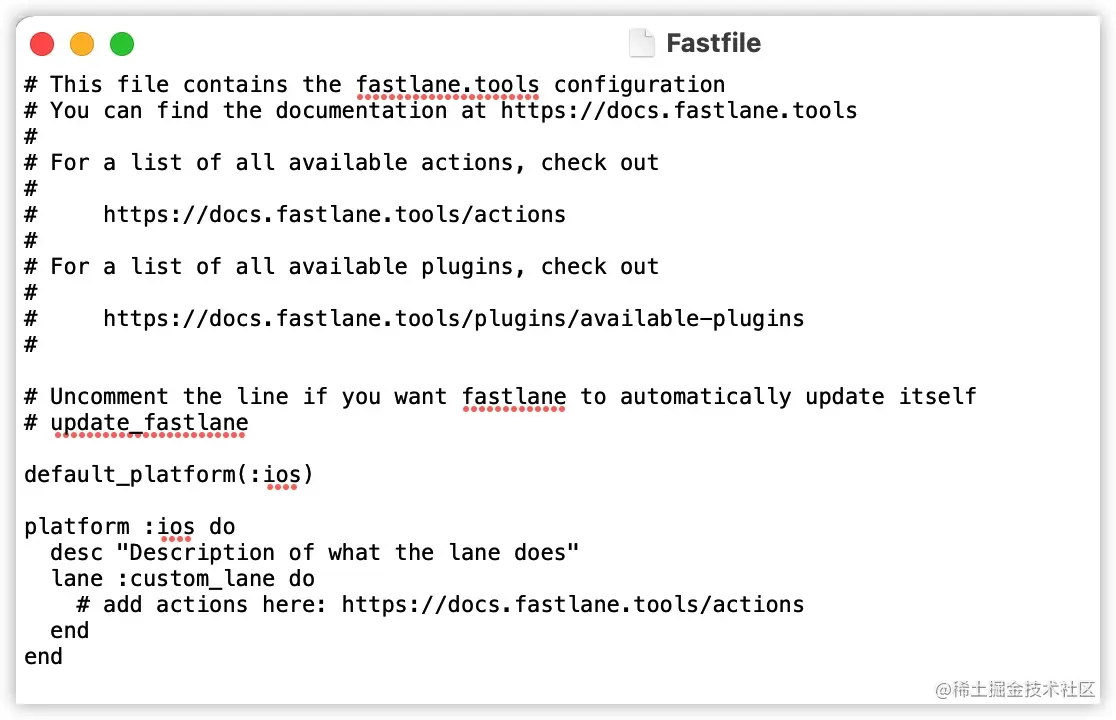Click the final end keyword
The image size is (1116, 720).
[x=43, y=656]
